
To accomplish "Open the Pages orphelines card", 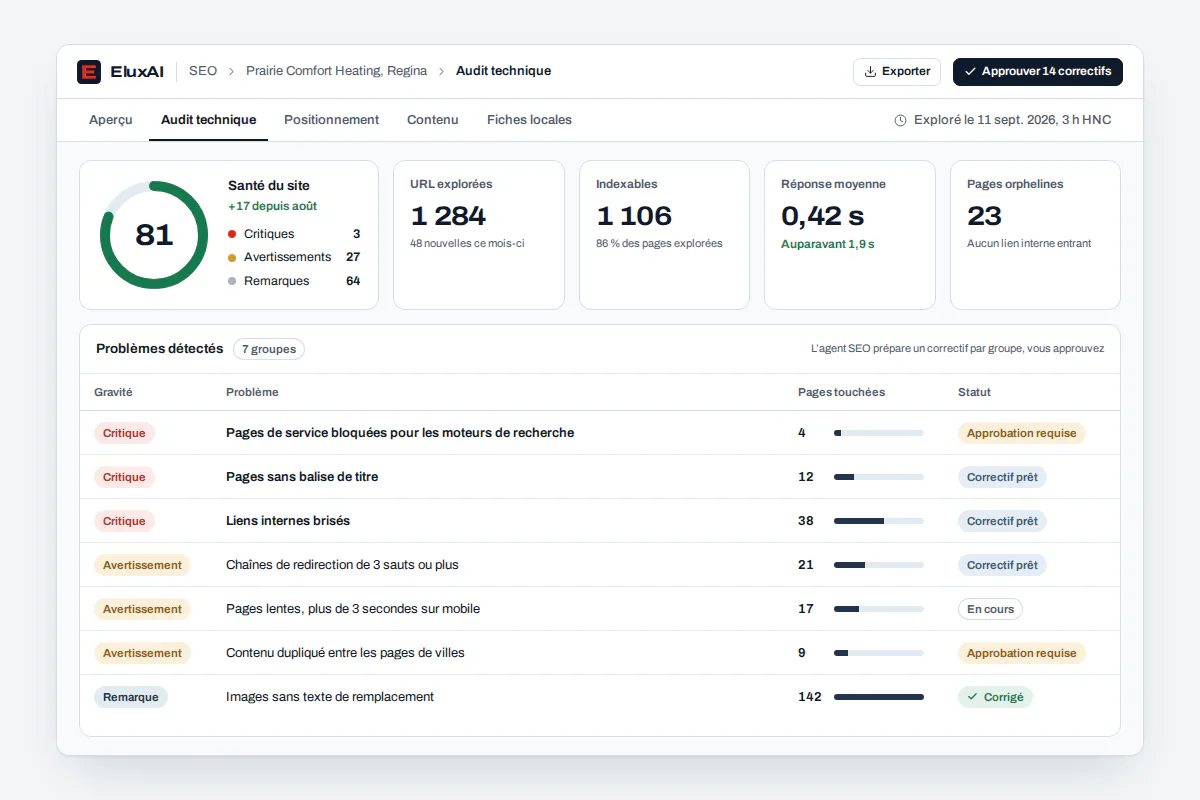I will 1035,235.
